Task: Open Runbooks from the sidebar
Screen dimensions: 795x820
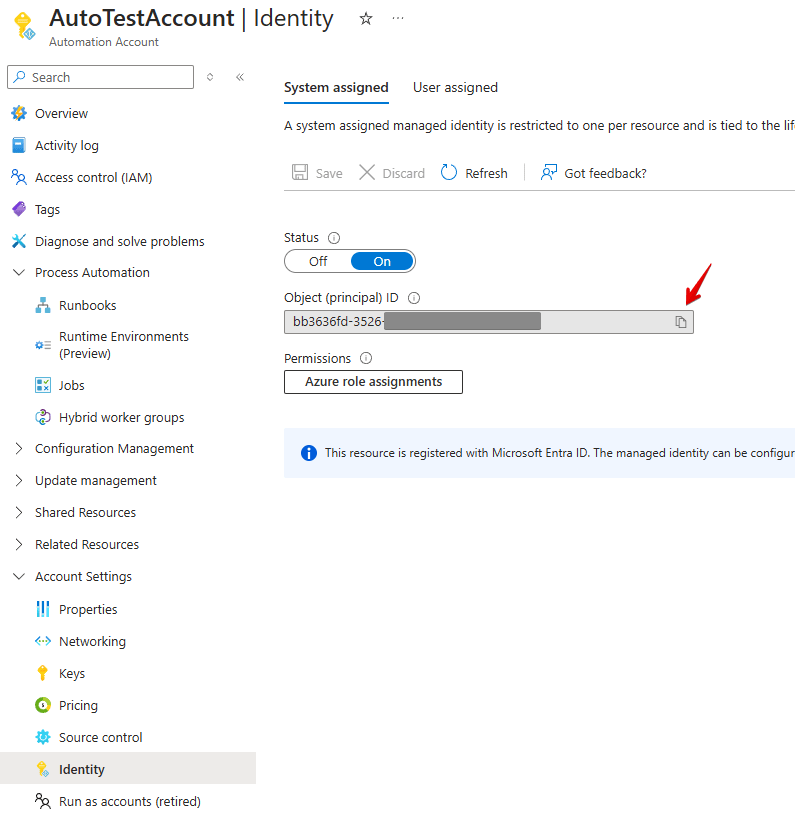Action: tap(87, 305)
